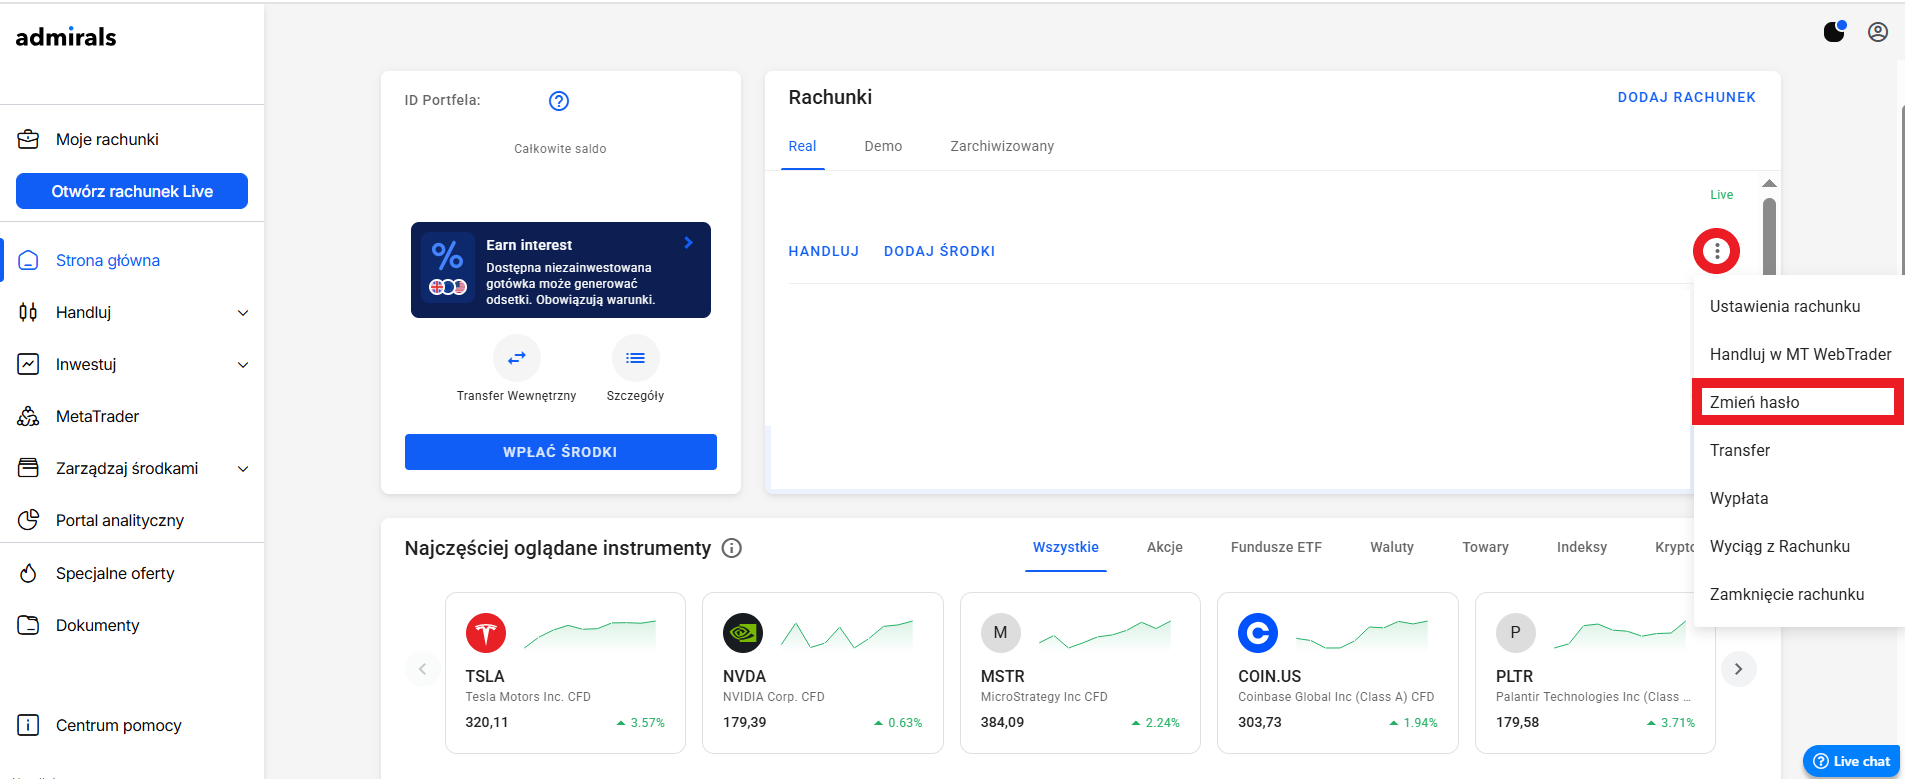
Task: Click DODAJ ŚRODKI account link
Action: tap(940, 251)
